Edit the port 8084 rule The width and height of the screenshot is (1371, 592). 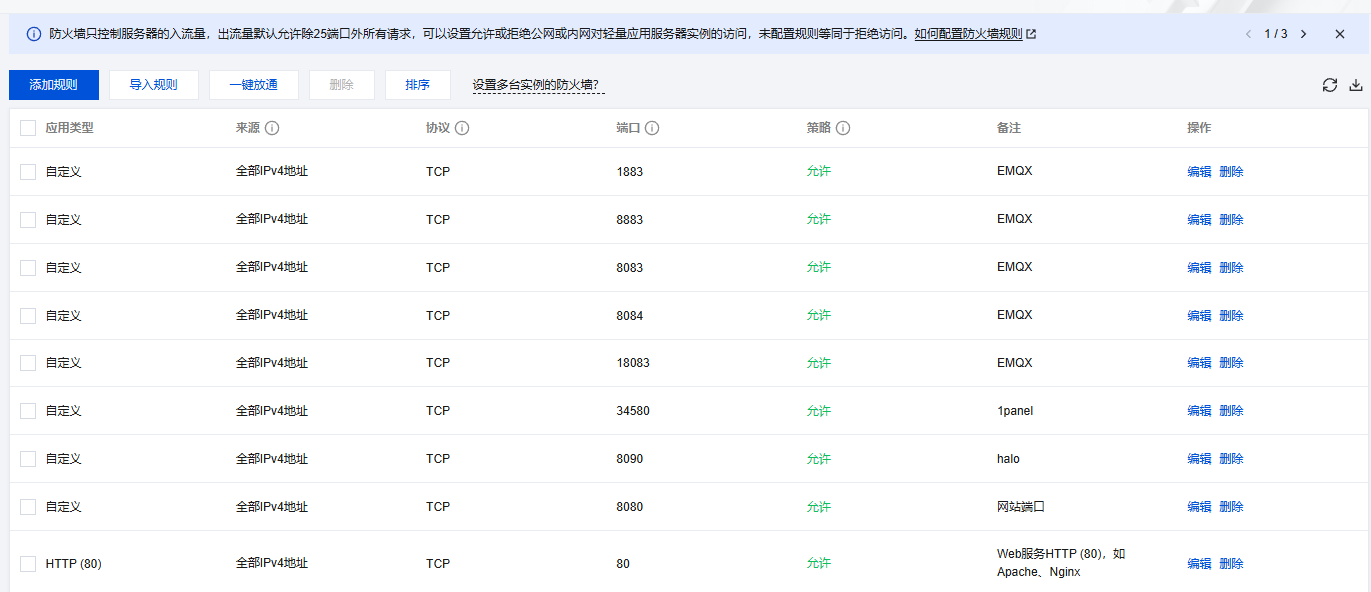pyautogui.click(x=1199, y=316)
